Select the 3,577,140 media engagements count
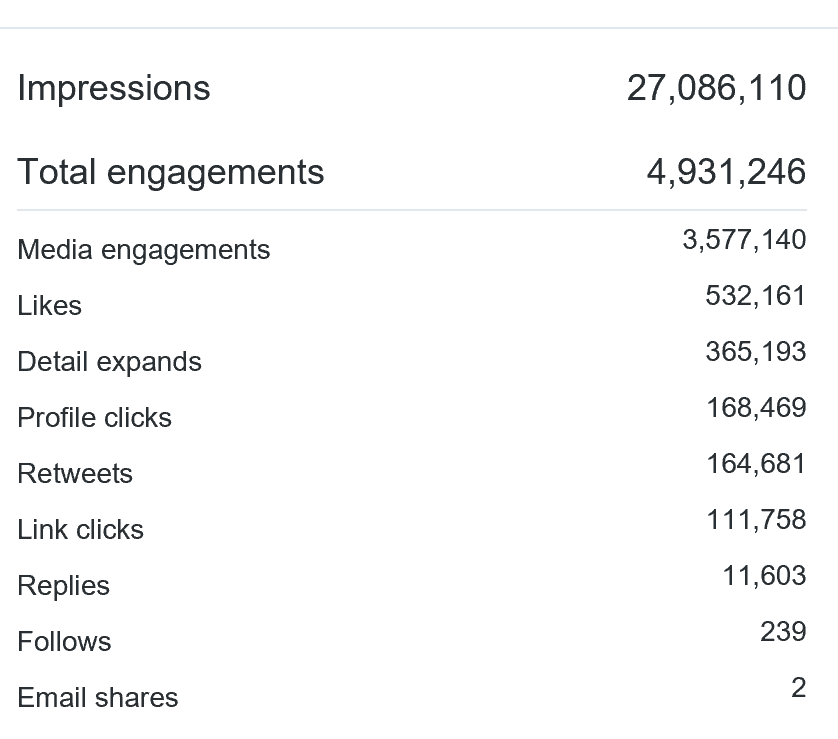The height and width of the screenshot is (739, 838). tap(744, 240)
